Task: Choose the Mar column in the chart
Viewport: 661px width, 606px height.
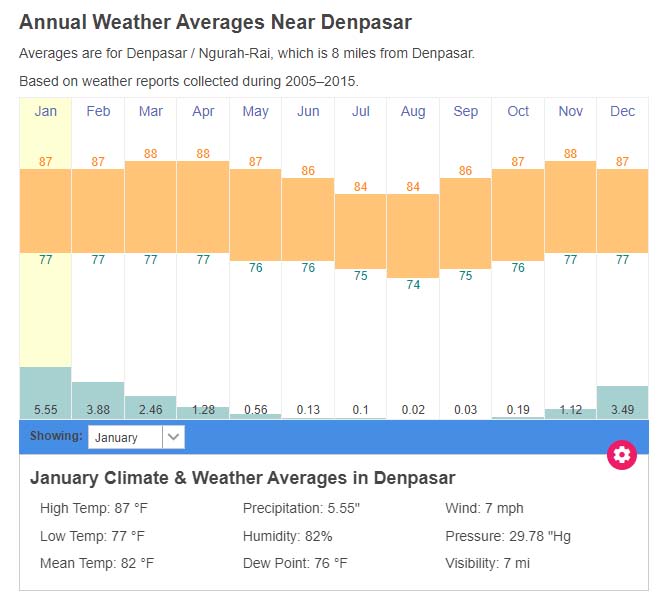Action: (x=151, y=111)
